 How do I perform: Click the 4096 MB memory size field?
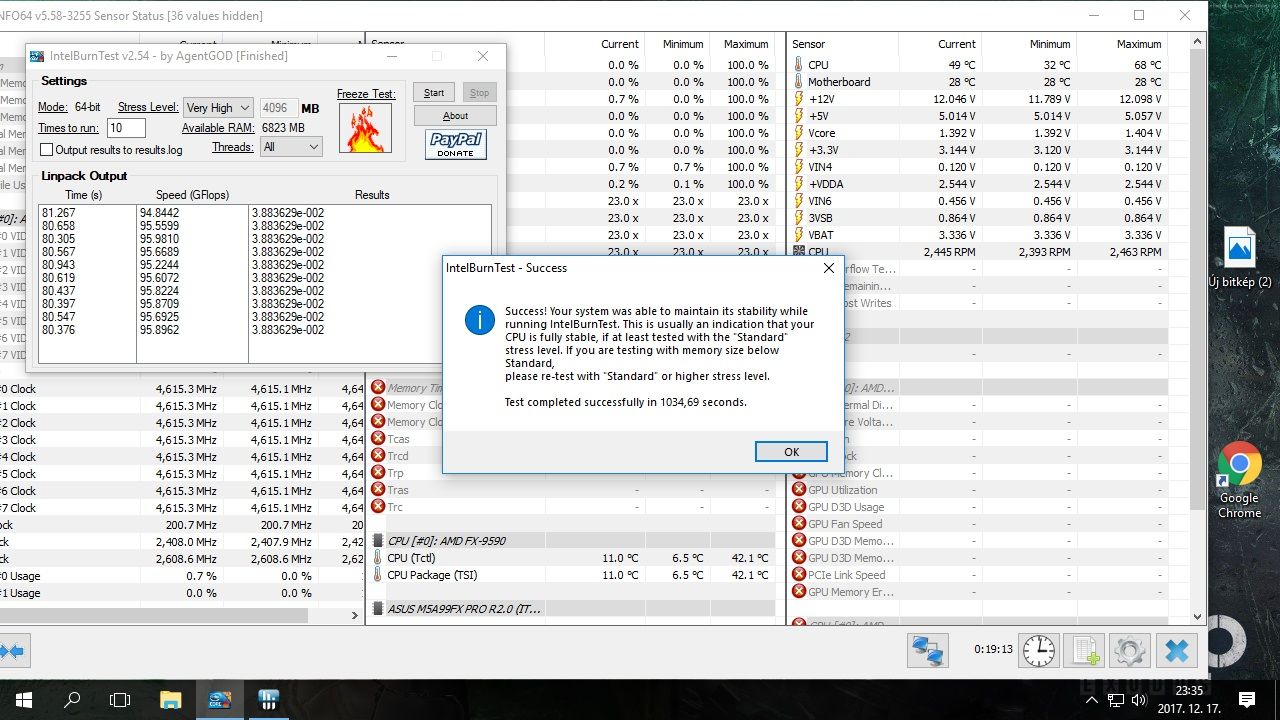[278, 108]
